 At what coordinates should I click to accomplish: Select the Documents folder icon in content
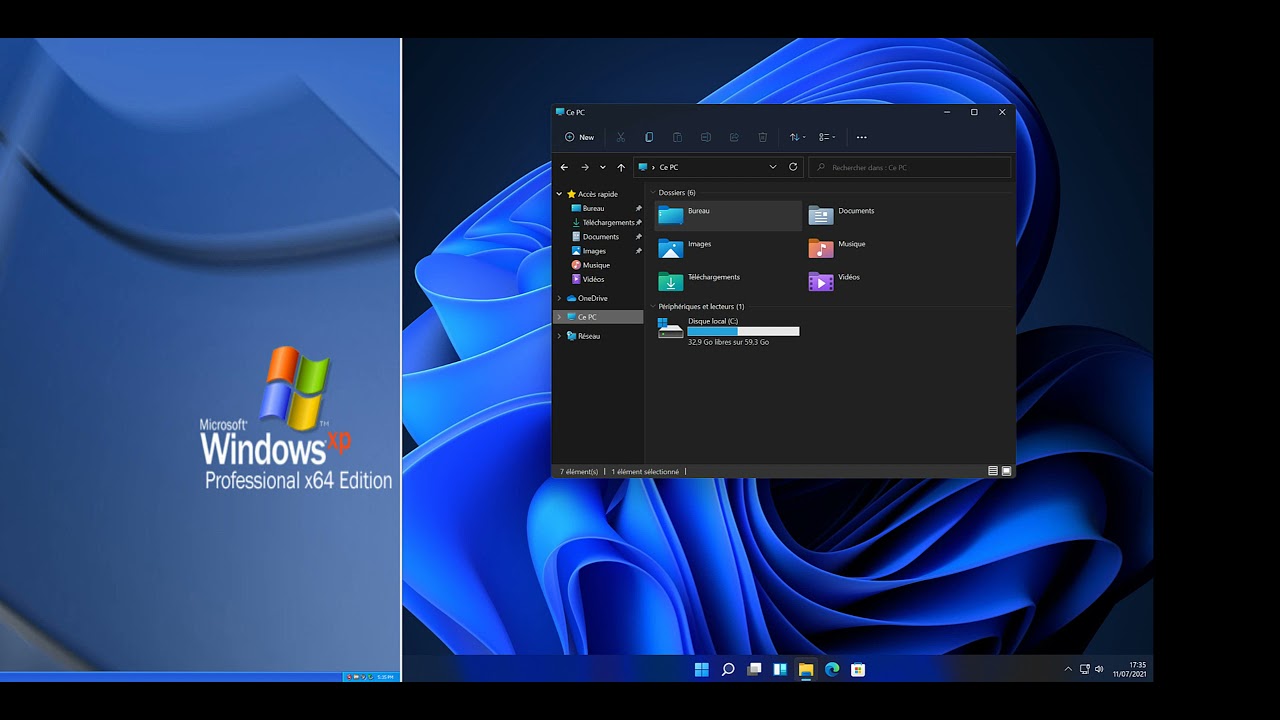click(x=821, y=215)
